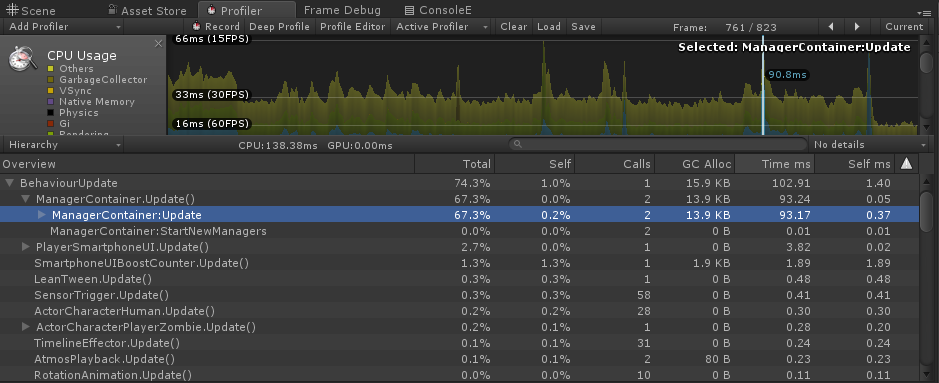The height and width of the screenshot is (383, 939).
Task: Collapse the BehaviourUpdate tree row
Action: click(9, 183)
